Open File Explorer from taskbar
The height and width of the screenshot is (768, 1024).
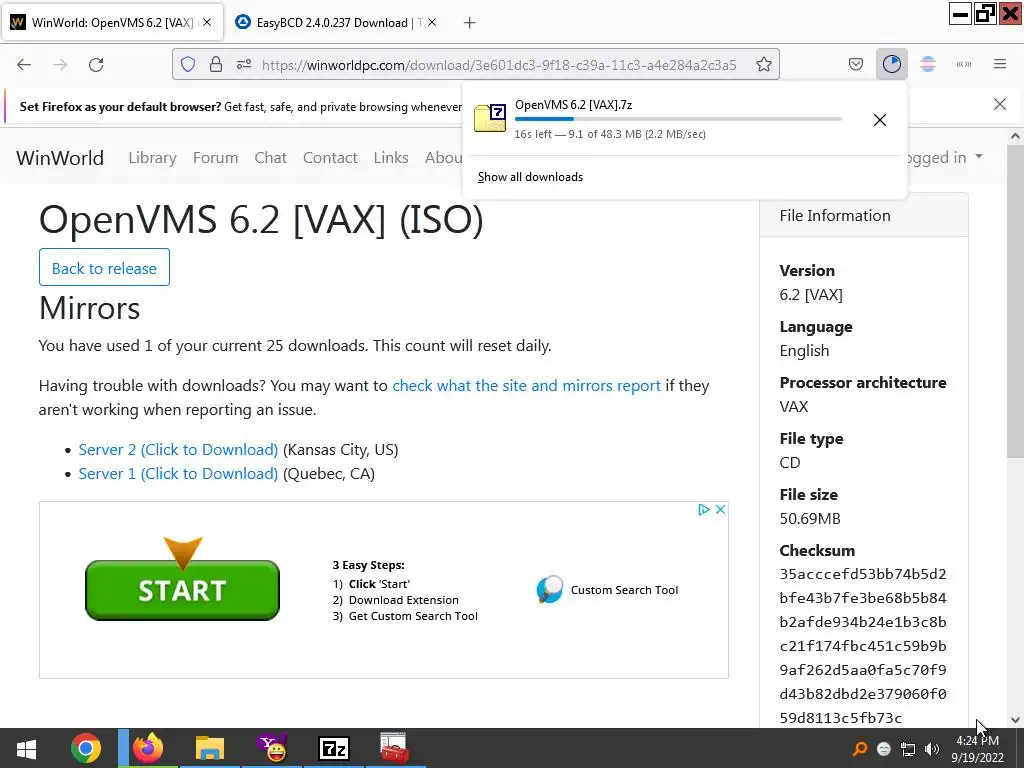tap(210, 748)
